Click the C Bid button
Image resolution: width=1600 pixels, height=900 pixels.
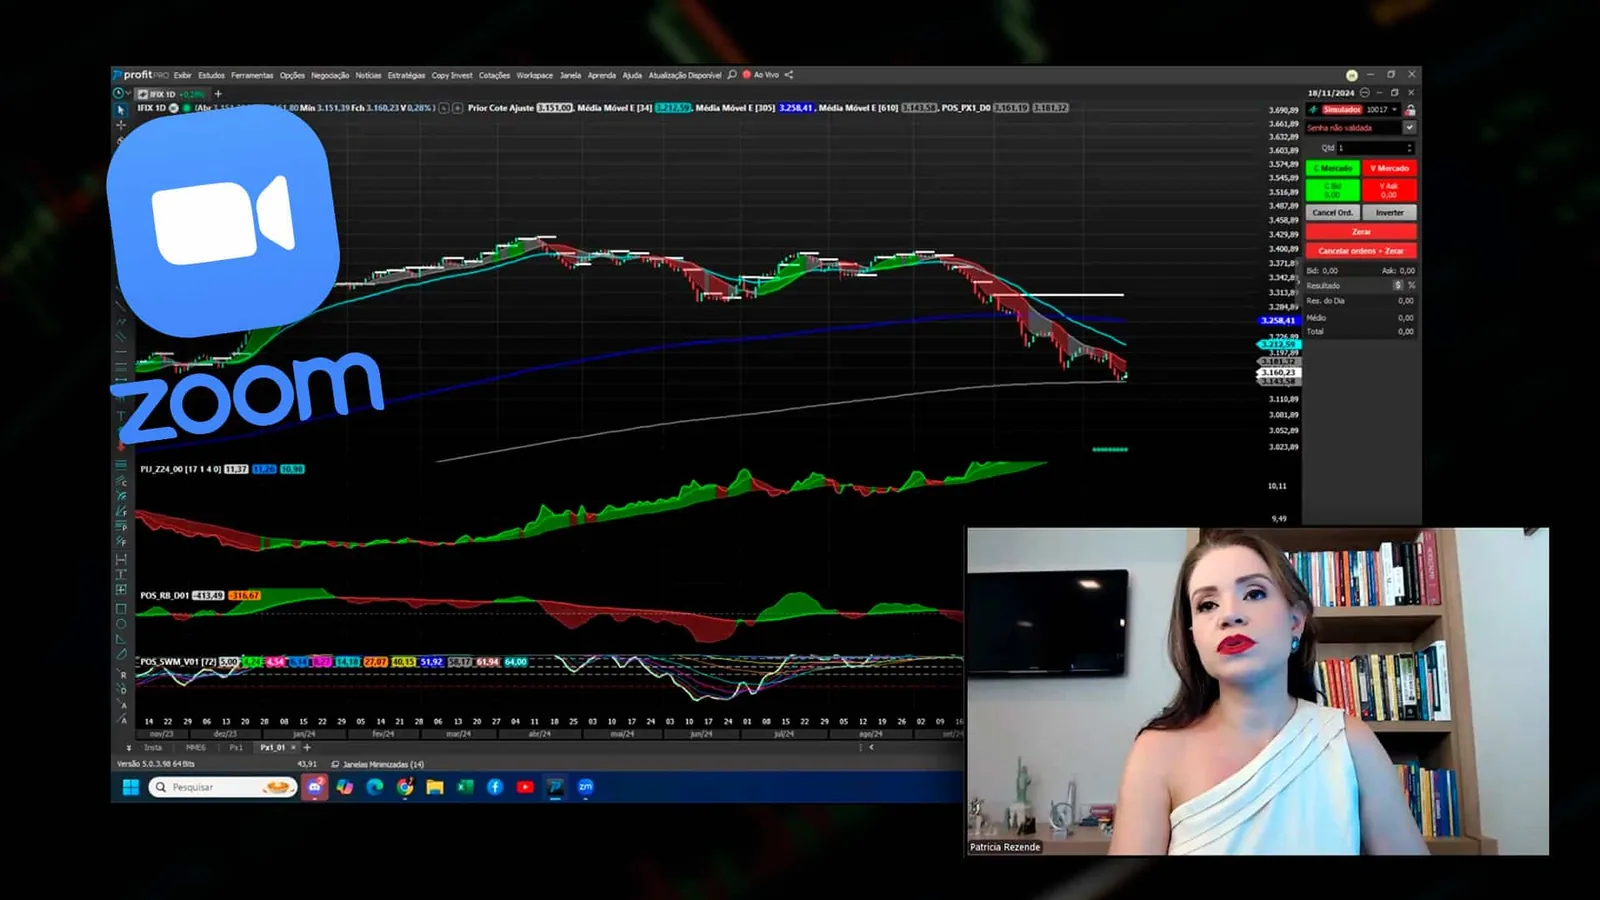pos(1333,190)
